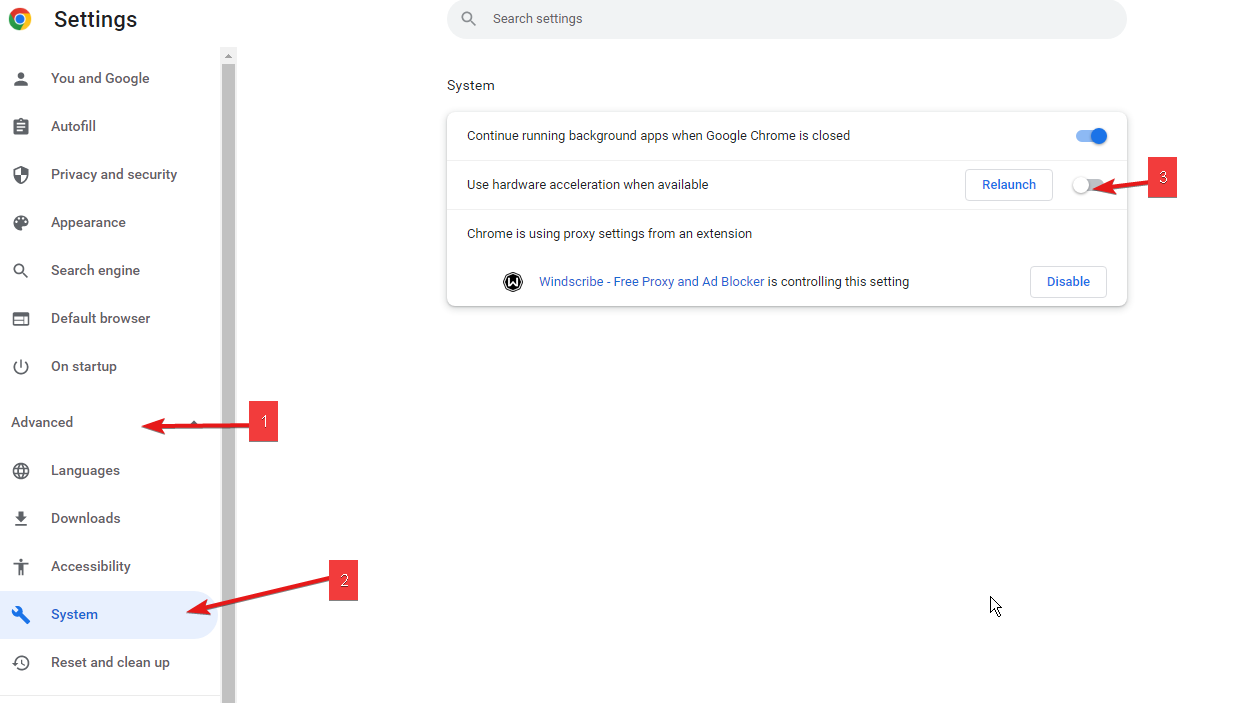Click the Windscribe extension logo
The image size is (1244, 703).
coord(513,282)
